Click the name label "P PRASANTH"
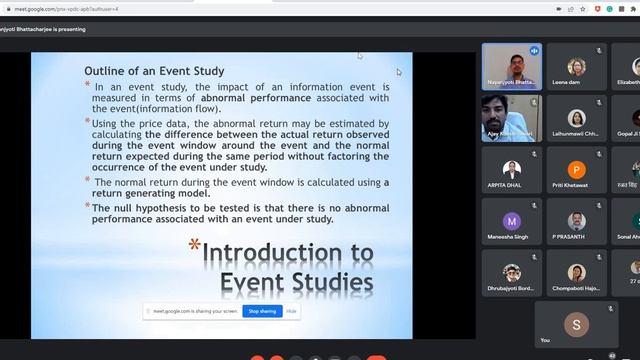 568,236
